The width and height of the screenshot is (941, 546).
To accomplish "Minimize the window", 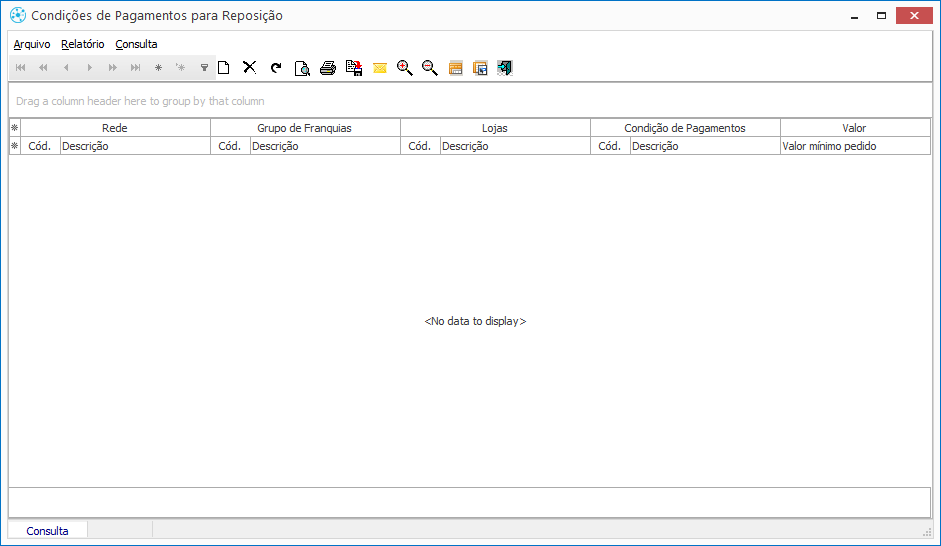I will 854,16.
